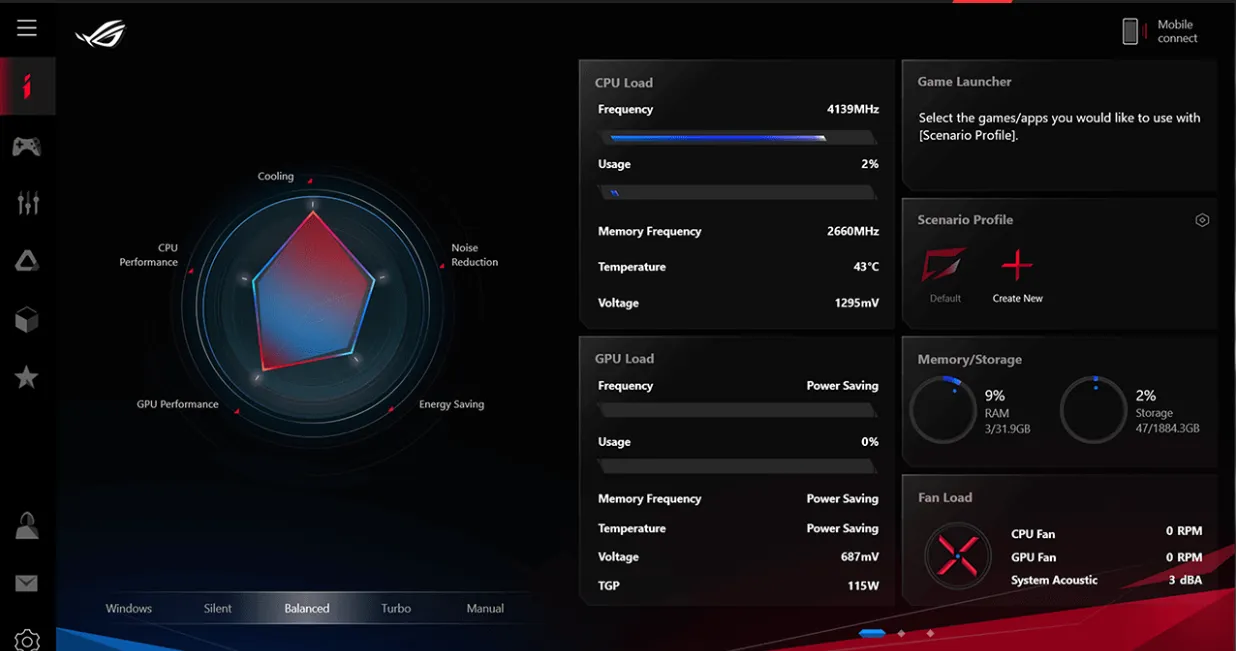Image resolution: width=1236 pixels, height=651 pixels.
Task: Click the GPU Performance chart label
Action: pos(178,404)
